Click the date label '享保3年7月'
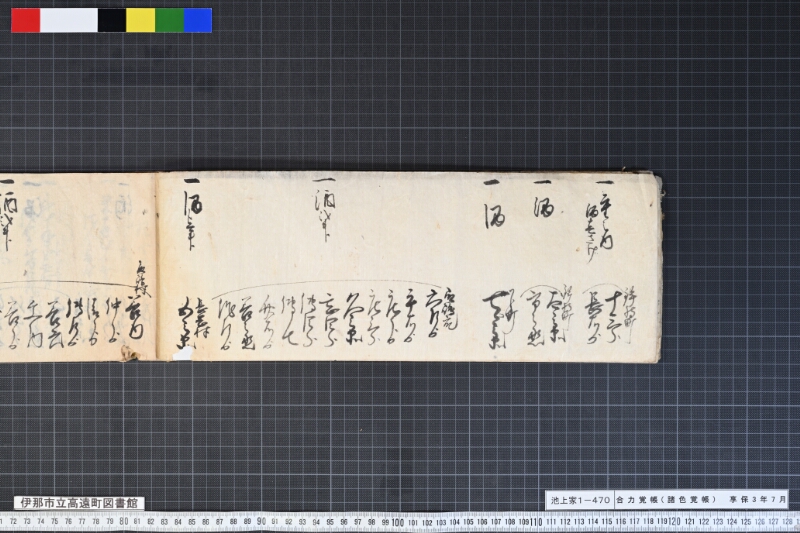Viewport: 800px width, 533px height. point(757,500)
